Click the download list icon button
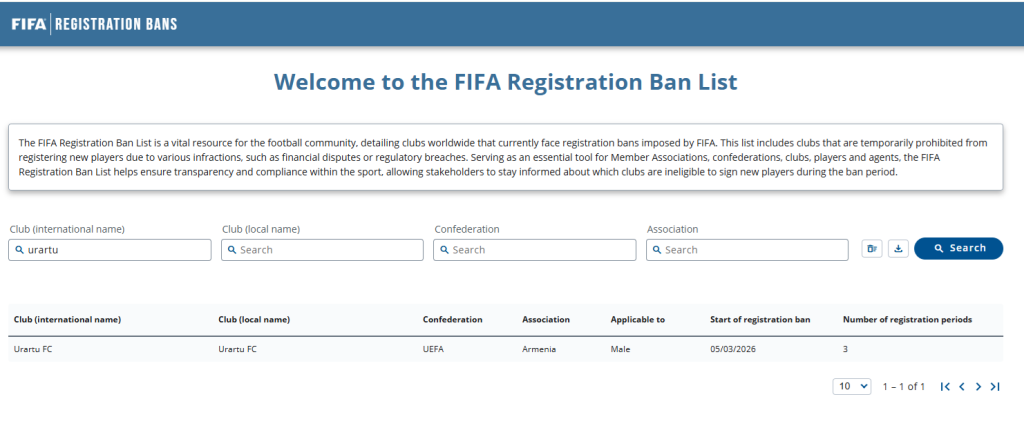This screenshot has height=446, width=1024. pos(897,249)
